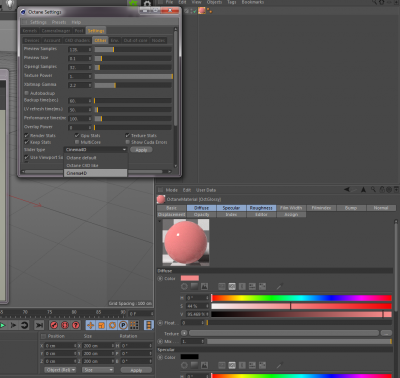Image resolution: width=400 pixels, height=378 pixels.
Task: Toggle the Rotation keyframe circular icon
Action: tap(112, 325)
